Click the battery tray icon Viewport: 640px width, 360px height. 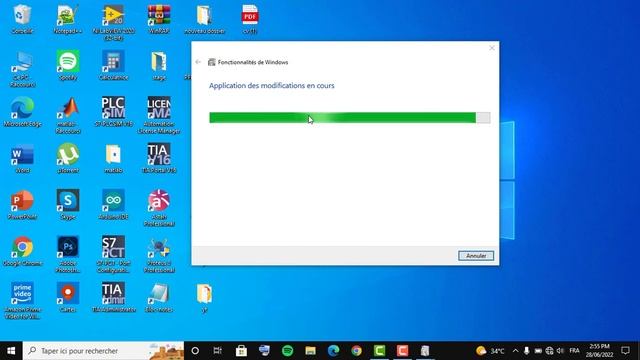point(538,351)
